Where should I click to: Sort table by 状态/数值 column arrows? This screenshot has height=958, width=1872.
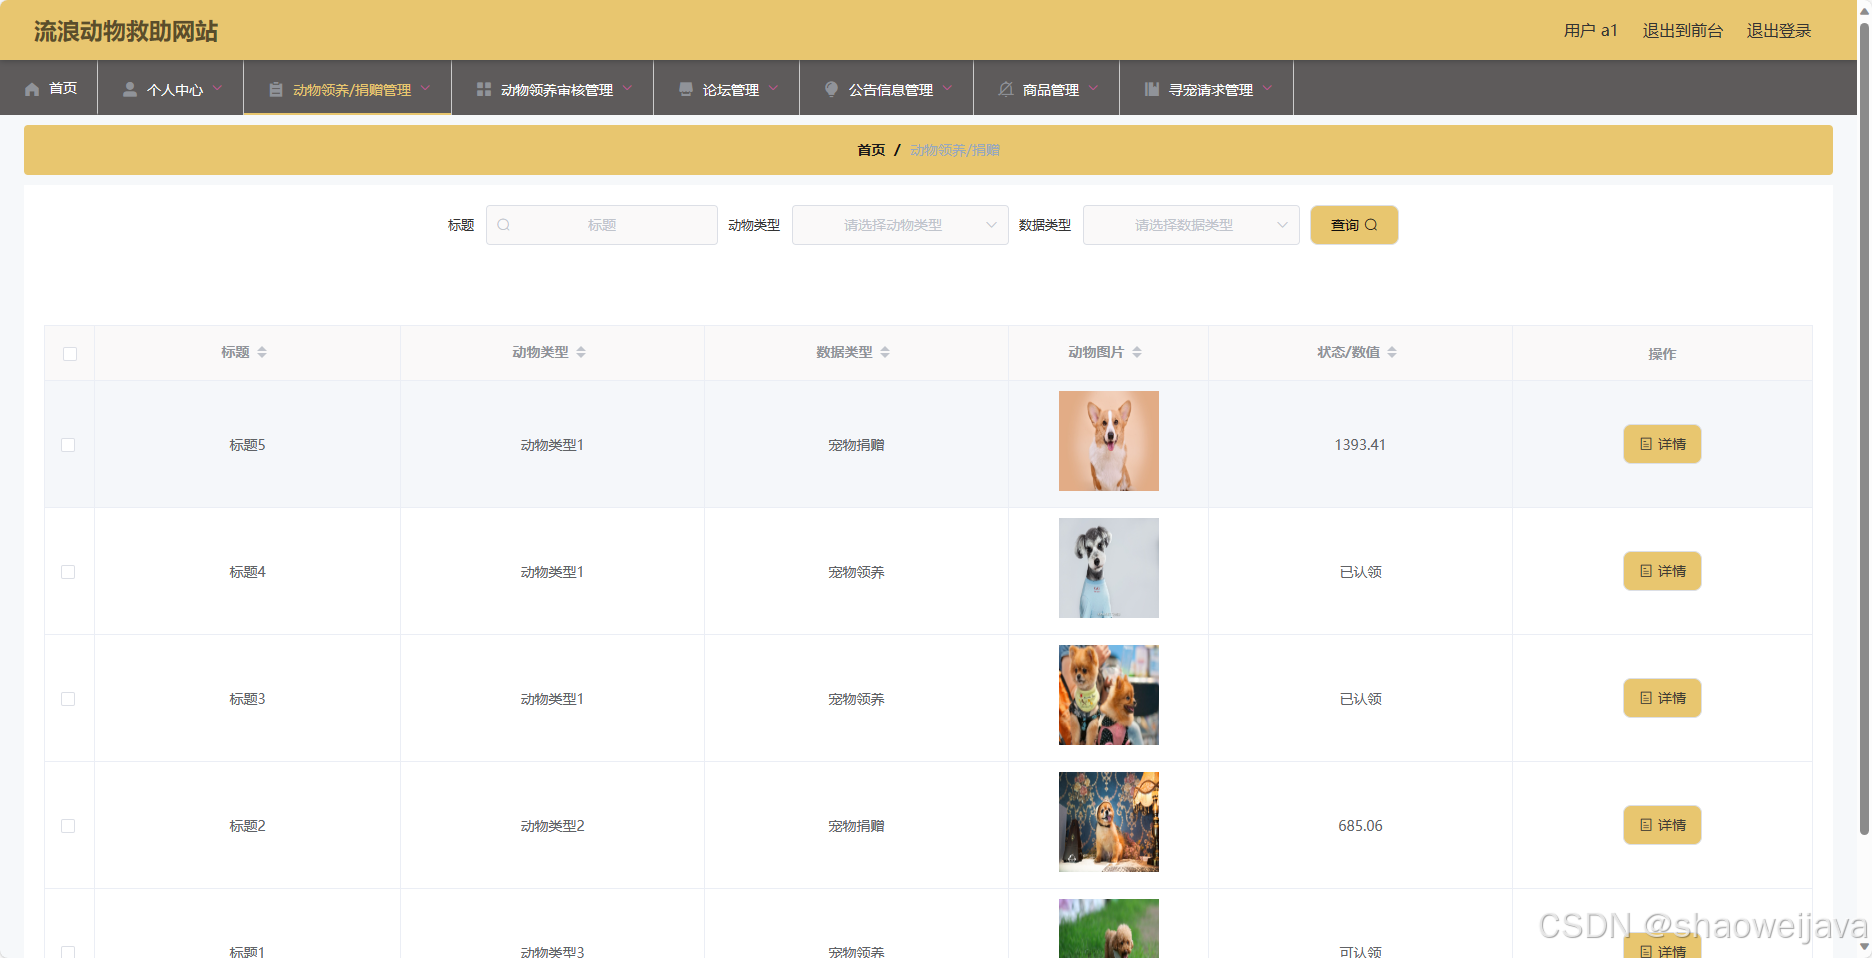(x=1392, y=352)
